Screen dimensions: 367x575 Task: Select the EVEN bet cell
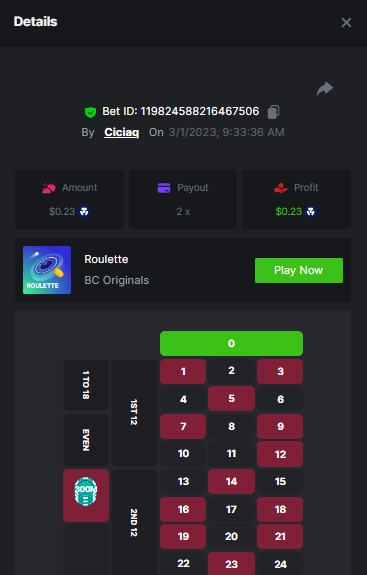click(x=86, y=440)
